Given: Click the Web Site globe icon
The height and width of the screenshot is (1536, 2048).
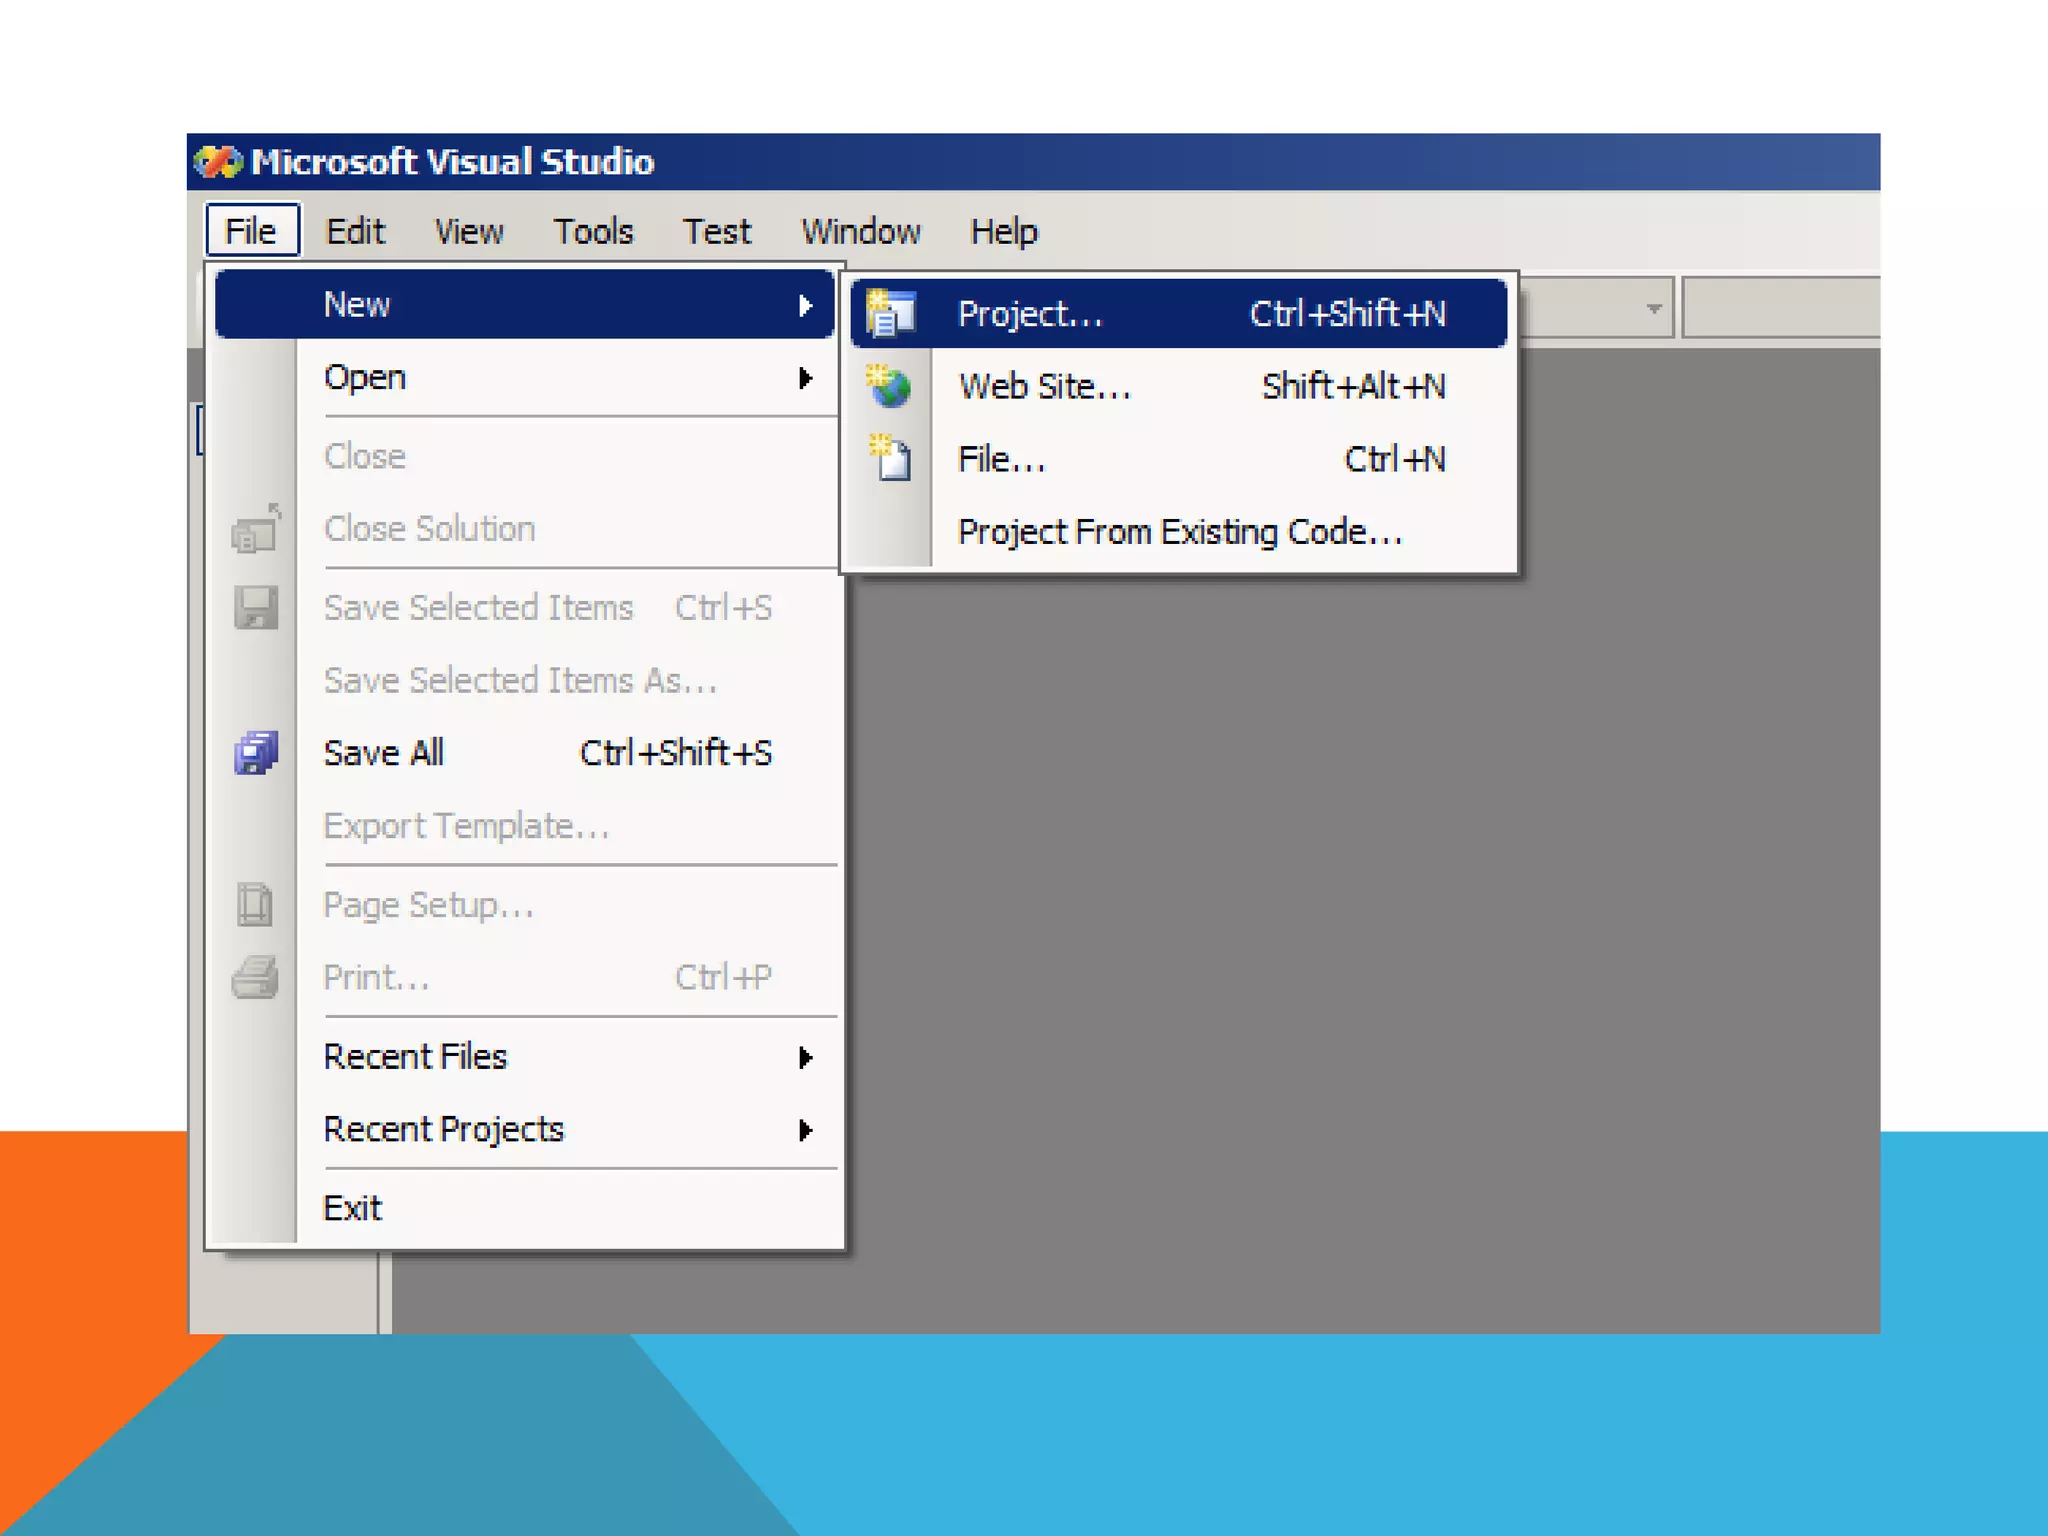Looking at the screenshot, I should pos(889,386).
